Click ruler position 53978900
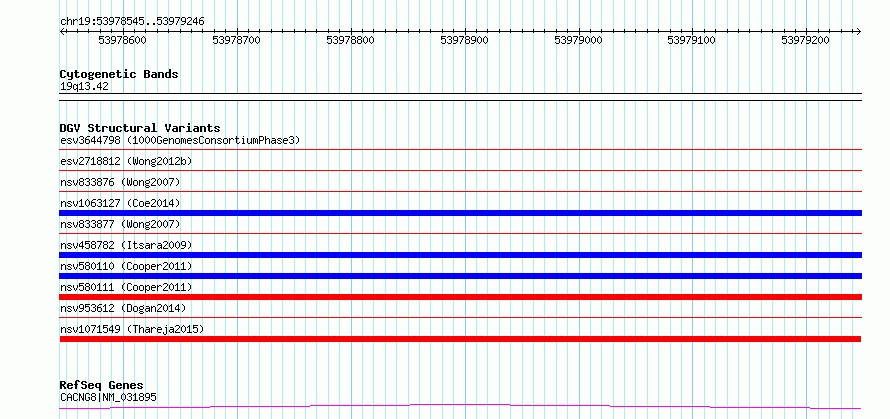The image size is (890, 419). click(464, 40)
